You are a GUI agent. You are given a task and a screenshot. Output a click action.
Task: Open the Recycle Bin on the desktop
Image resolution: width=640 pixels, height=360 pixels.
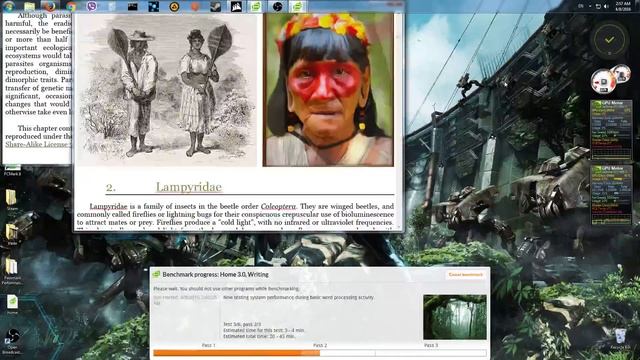click(x=620, y=339)
